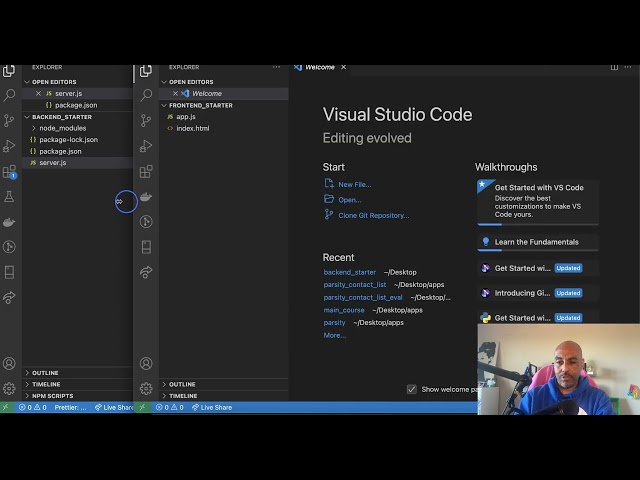Click Live Share in the frontend_starter status bar
640x480 pixels.
coord(212,407)
